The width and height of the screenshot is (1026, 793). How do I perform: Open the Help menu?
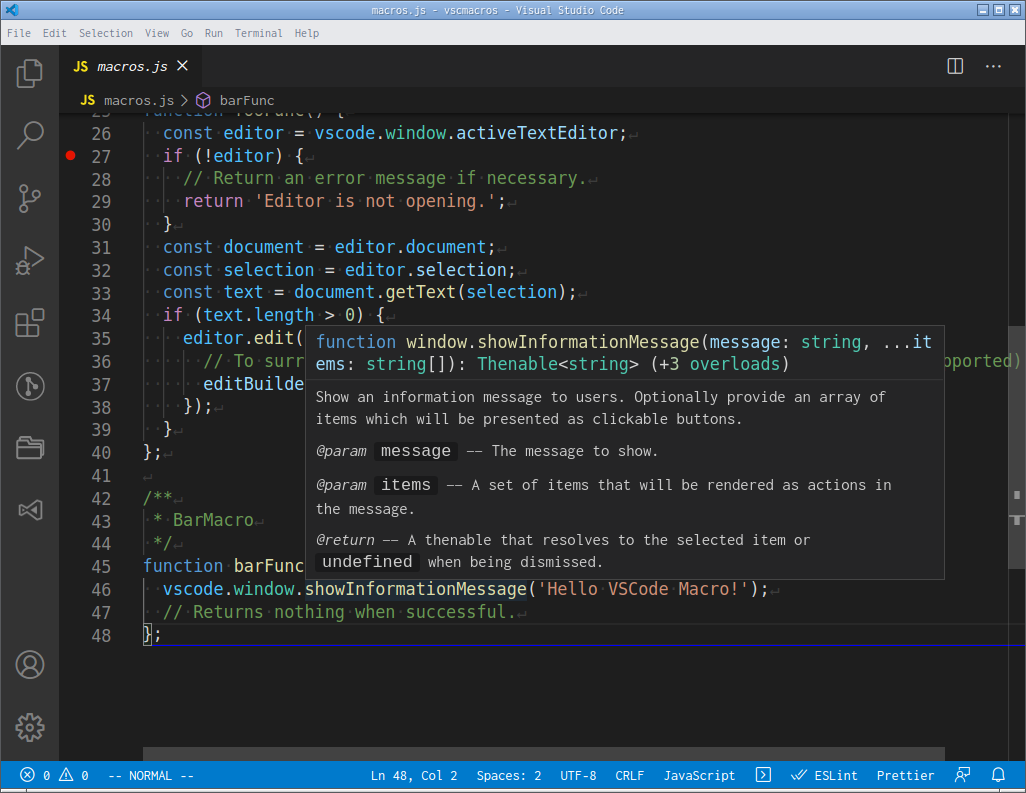pyautogui.click(x=306, y=33)
